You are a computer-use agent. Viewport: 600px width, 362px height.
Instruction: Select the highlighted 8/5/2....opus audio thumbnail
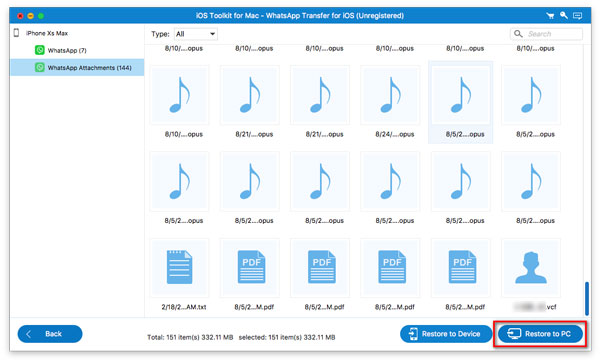point(461,95)
